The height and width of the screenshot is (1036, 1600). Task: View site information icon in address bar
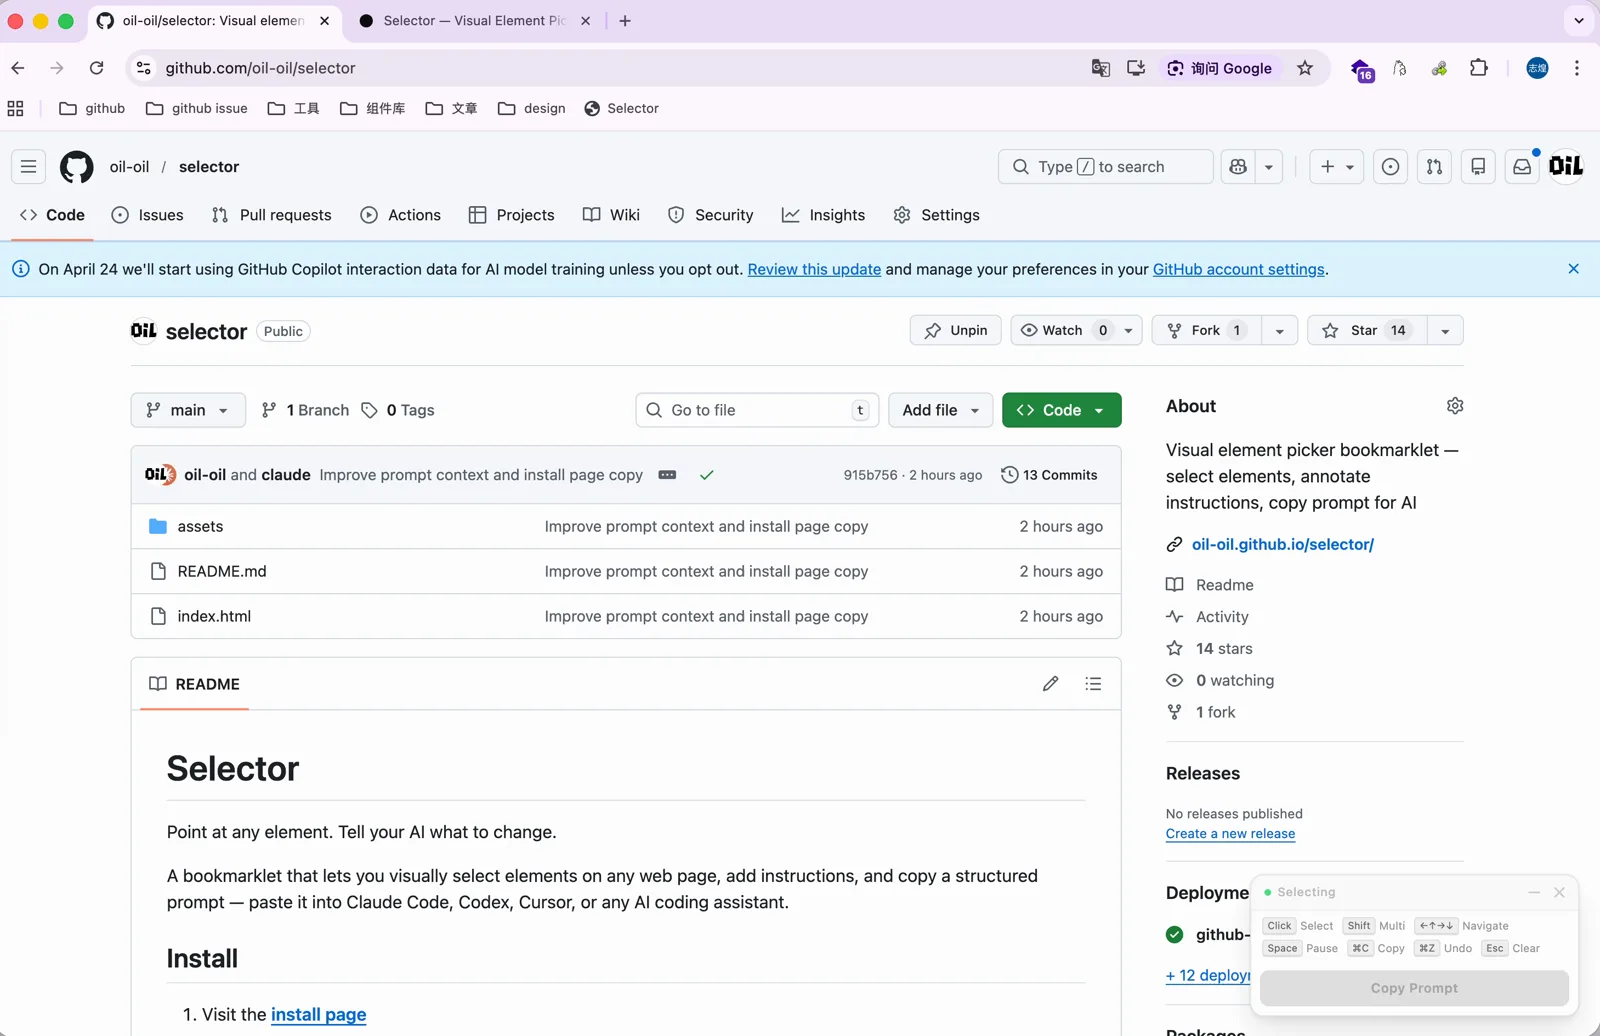point(144,68)
